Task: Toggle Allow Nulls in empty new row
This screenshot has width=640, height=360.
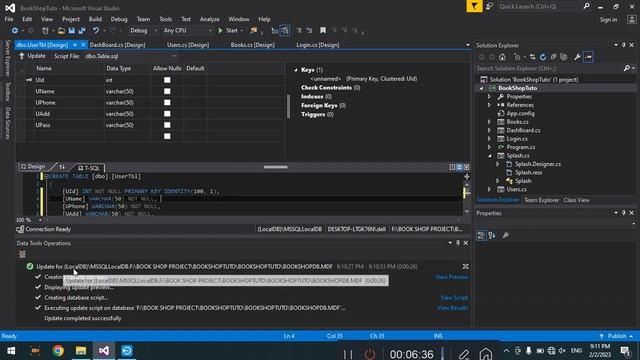Action: click(167, 136)
